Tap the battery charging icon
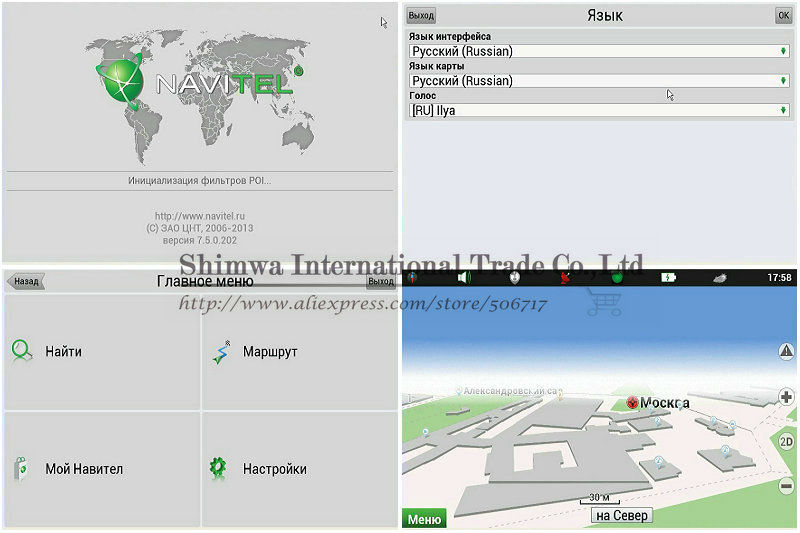The image size is (800, 533). (668, 277)
